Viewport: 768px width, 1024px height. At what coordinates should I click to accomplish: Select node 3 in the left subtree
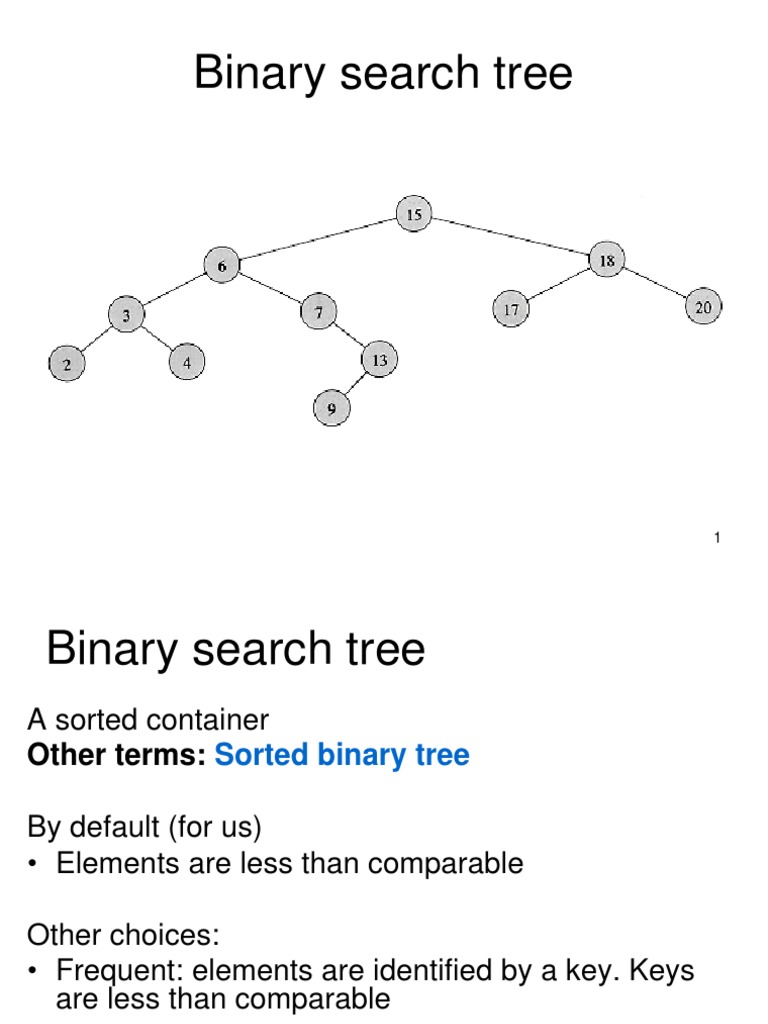point(126,316)
